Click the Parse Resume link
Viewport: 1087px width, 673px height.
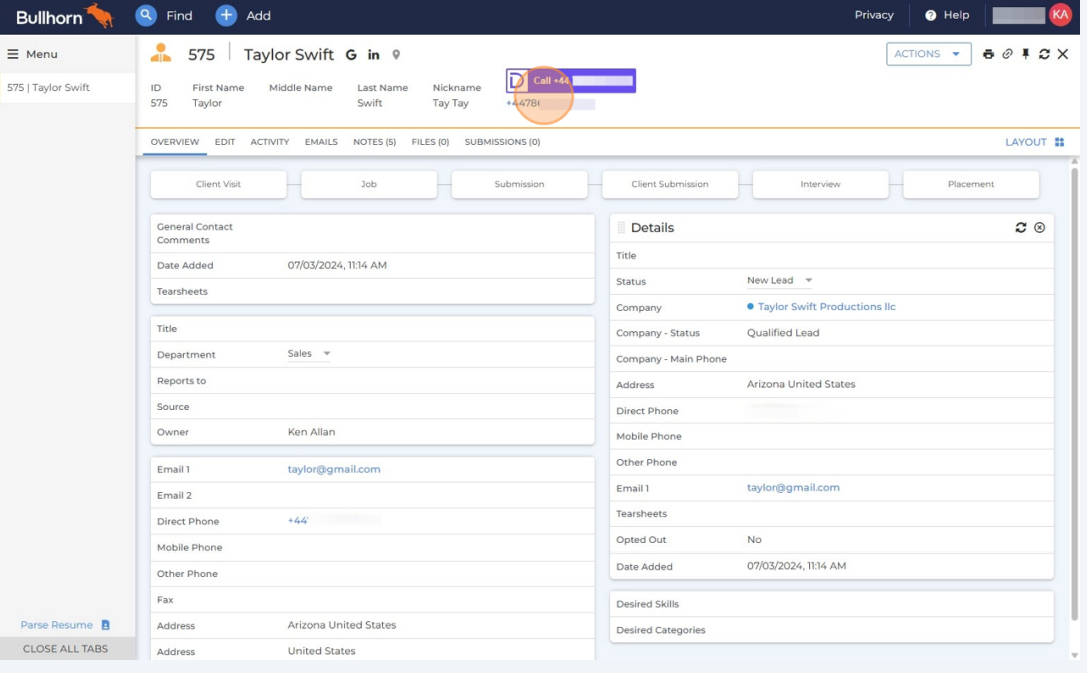57,624
